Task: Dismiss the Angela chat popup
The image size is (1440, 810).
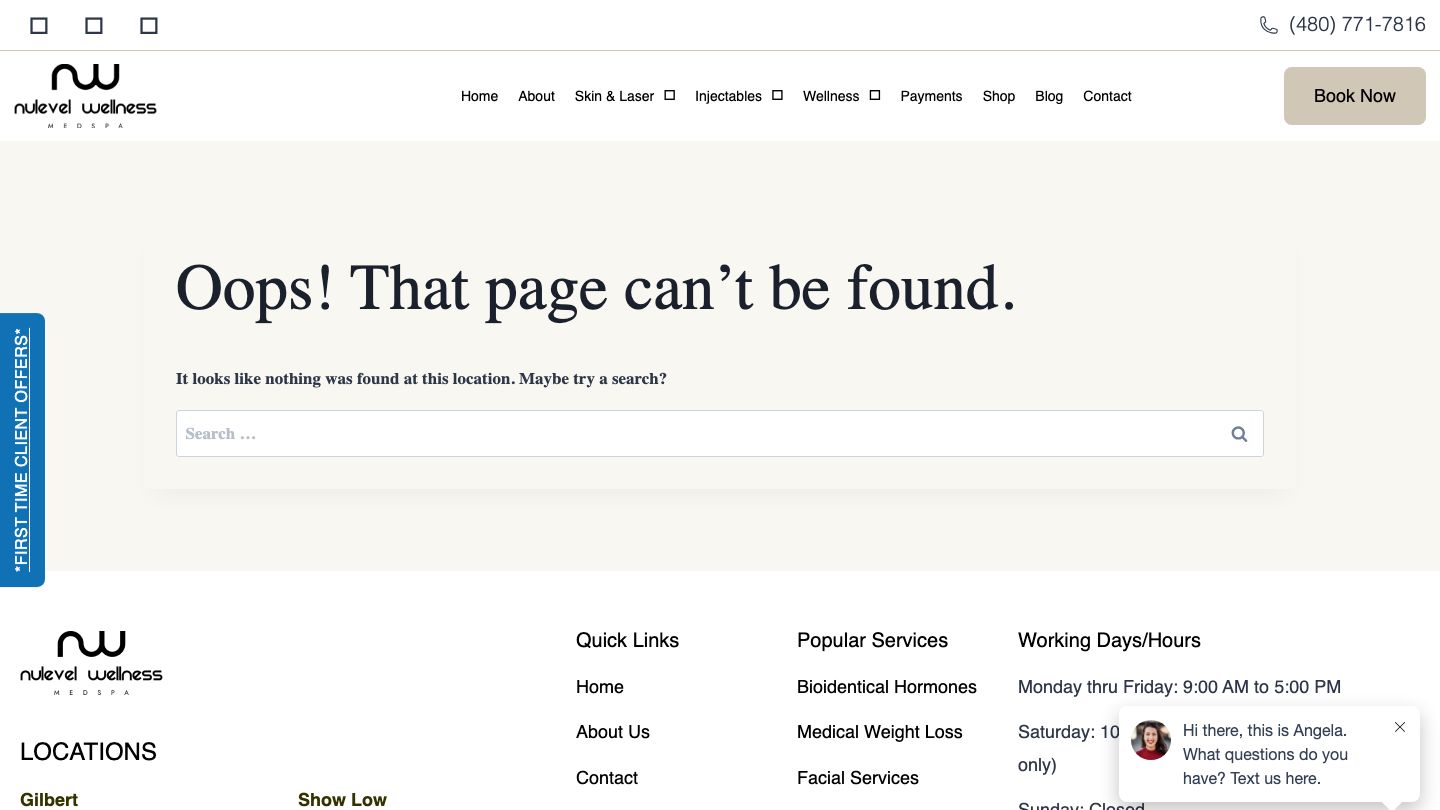Action: click(x=1400, y=727)
